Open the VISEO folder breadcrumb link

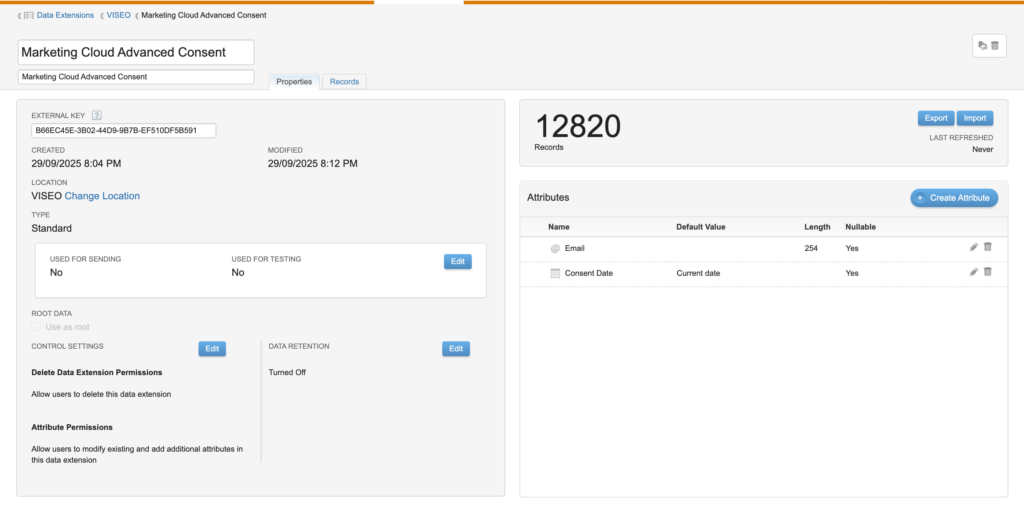point(119,16)
